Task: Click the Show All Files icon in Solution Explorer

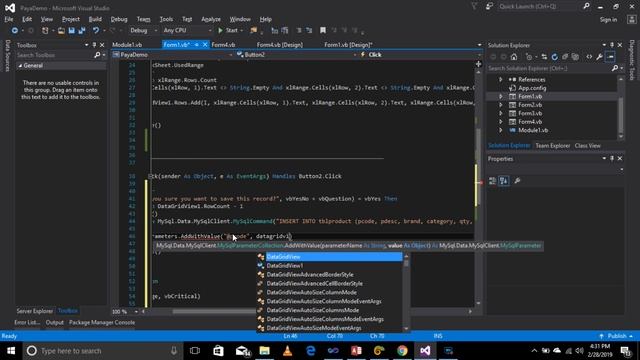Action: (575, 57)
